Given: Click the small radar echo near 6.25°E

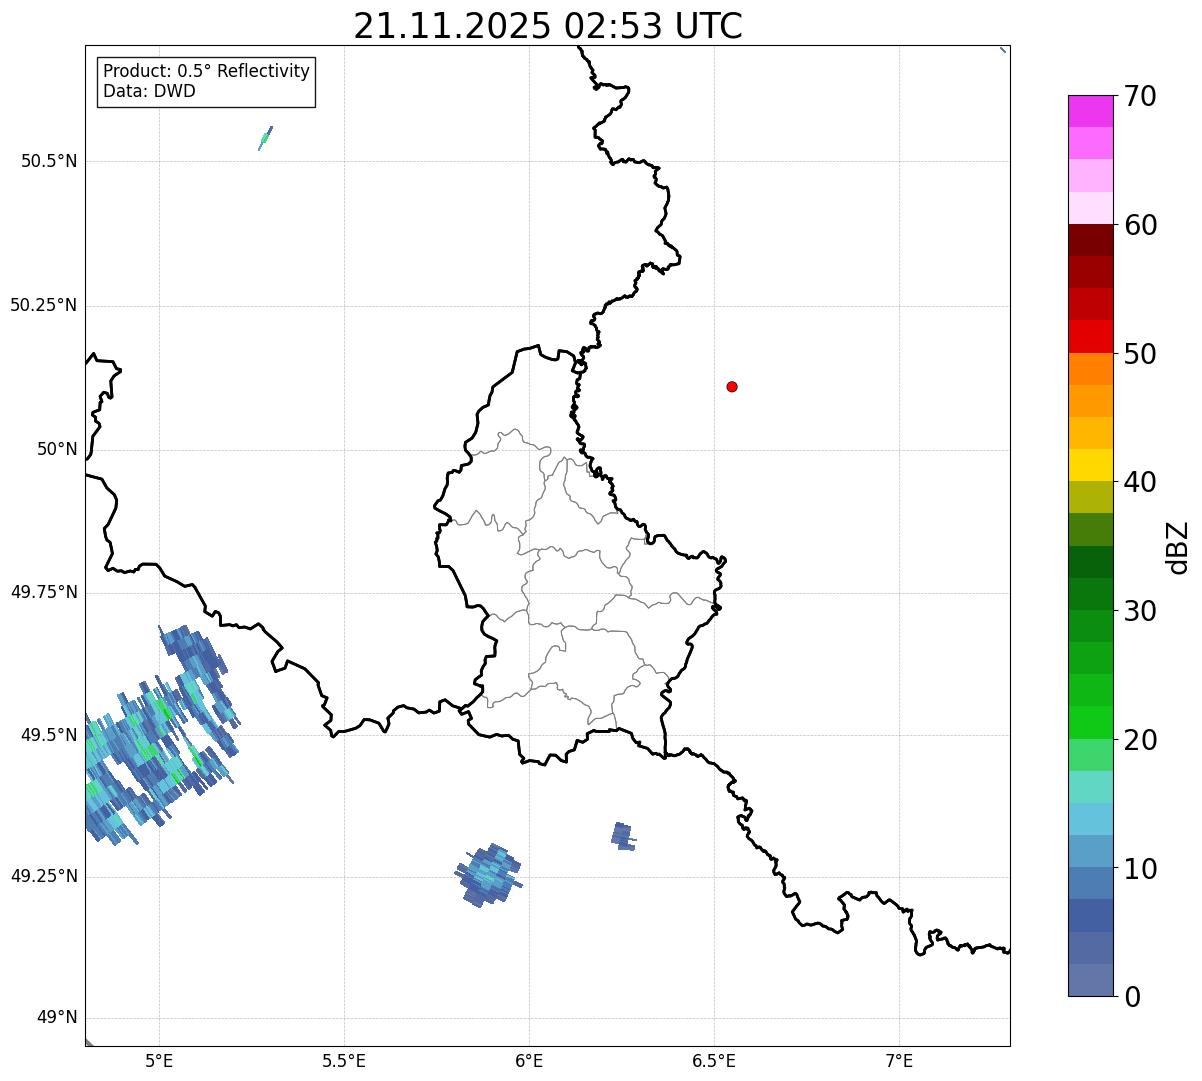Looking at the screenshot, I should pyautogui.click(x=623, y=836).
